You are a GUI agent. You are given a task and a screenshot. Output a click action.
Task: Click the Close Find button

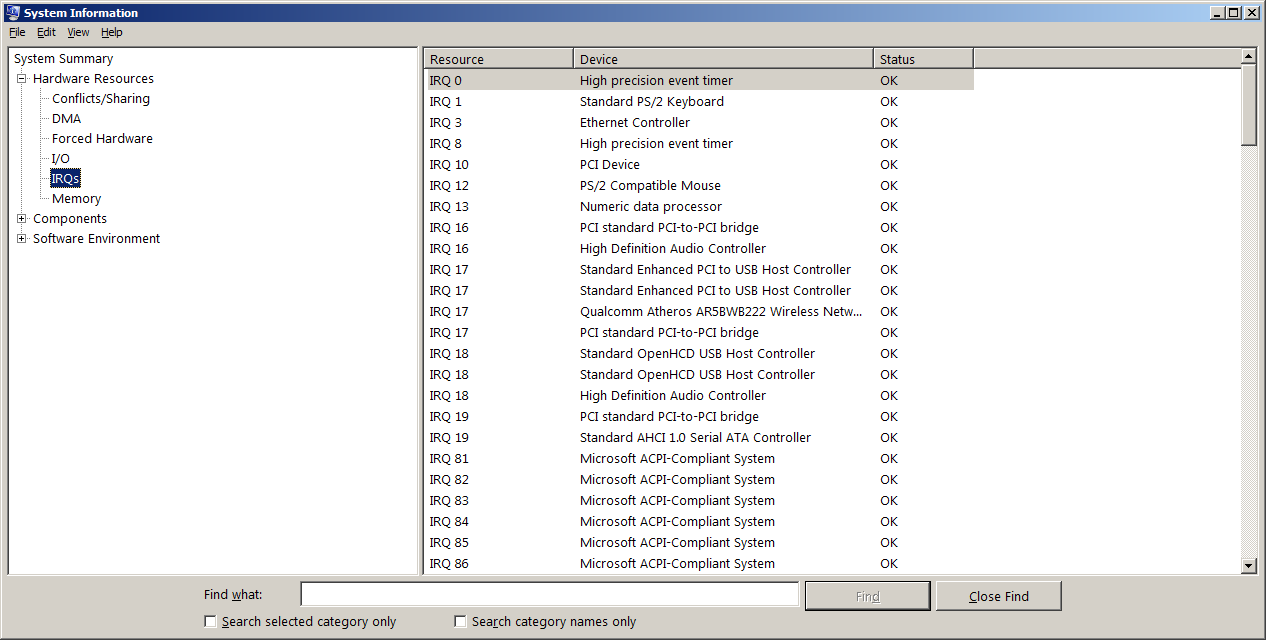(x=998, y=596)
